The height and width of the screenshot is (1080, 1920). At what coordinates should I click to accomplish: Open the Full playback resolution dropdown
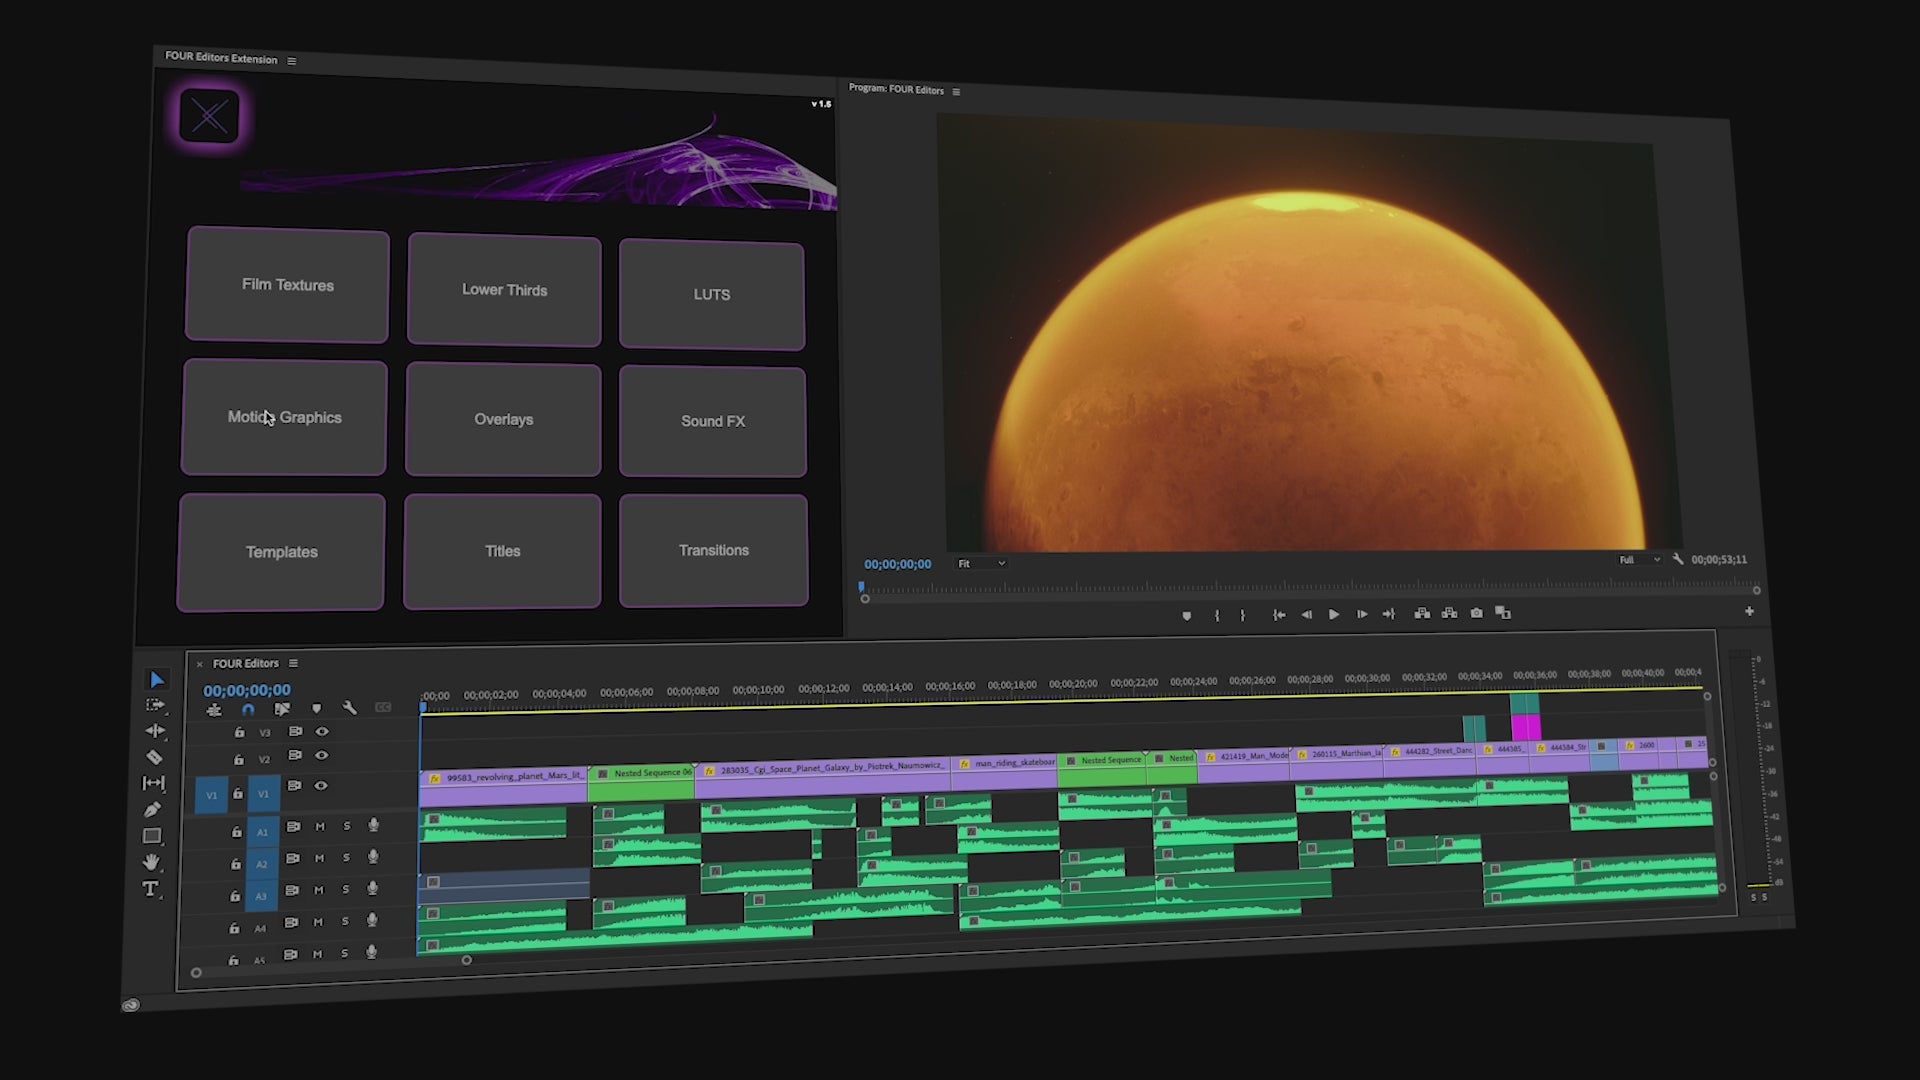(1639, 560)
